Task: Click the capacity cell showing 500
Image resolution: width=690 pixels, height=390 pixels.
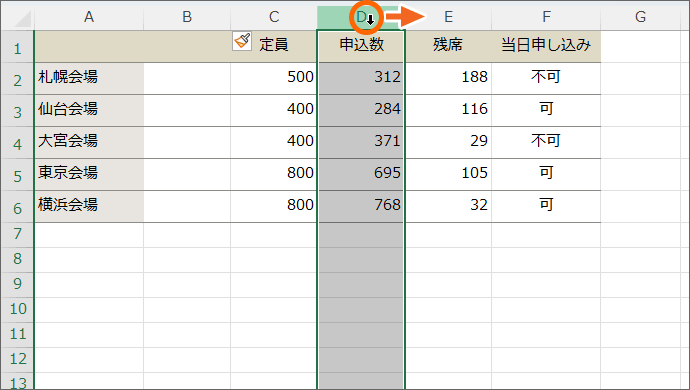Action: click(274, 79)
